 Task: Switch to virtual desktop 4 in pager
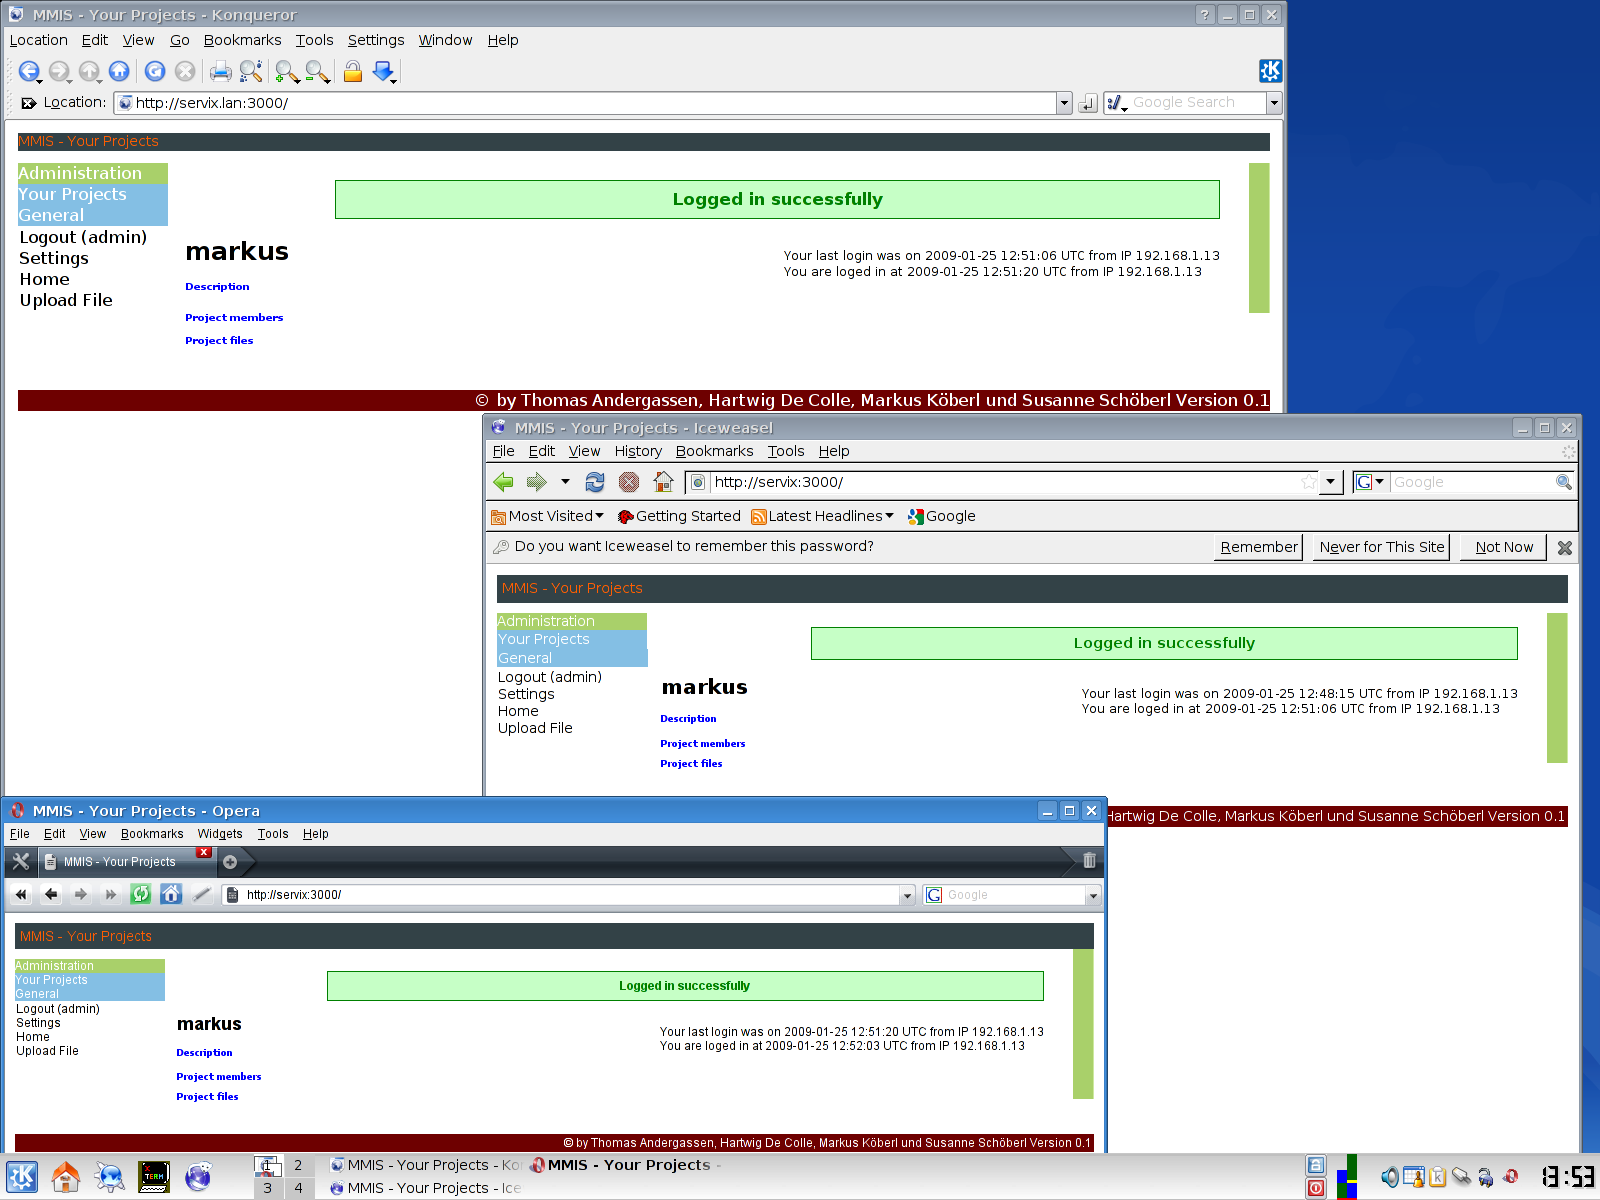click(298, 1188)
